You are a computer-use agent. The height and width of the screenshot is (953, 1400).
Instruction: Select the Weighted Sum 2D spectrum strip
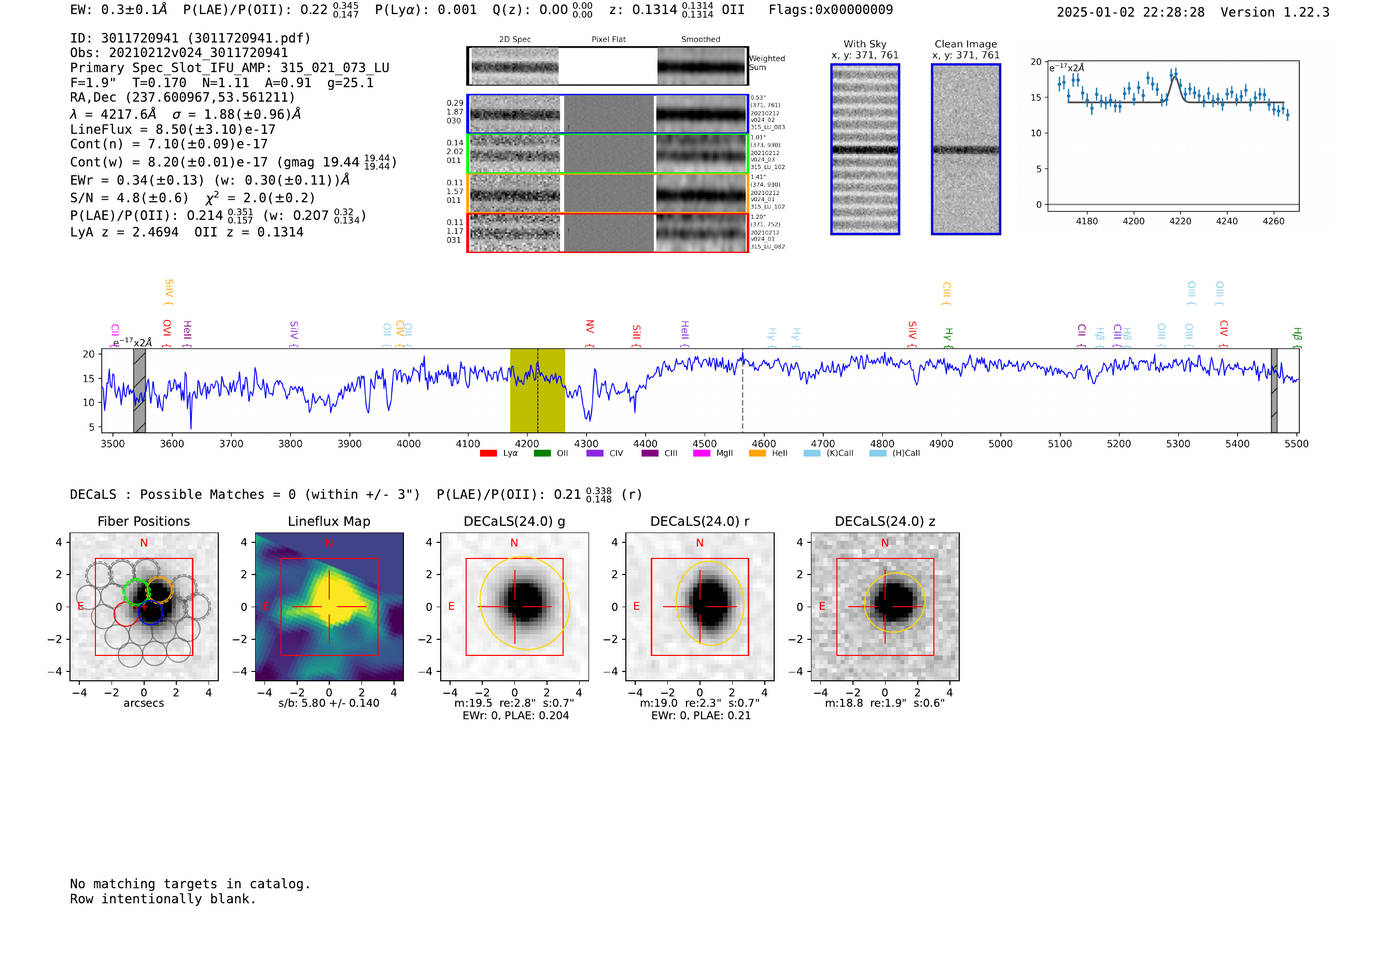coord(608,66)
